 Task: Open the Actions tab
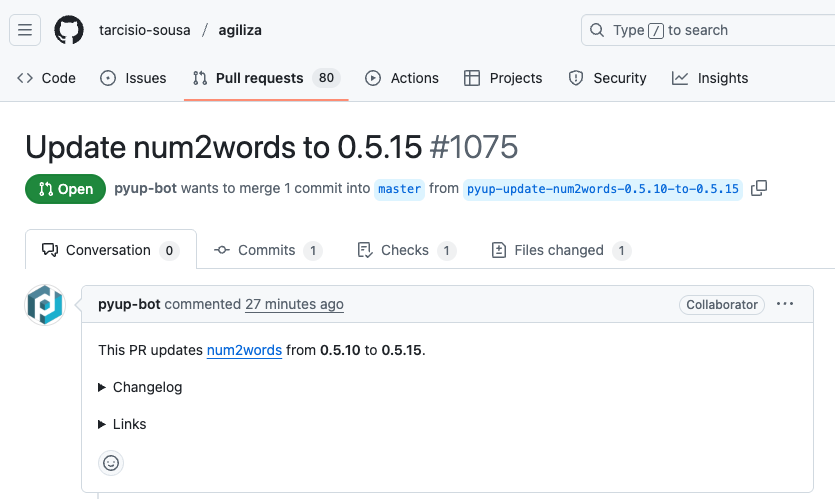pyautogui.click(x=402, y=78)
